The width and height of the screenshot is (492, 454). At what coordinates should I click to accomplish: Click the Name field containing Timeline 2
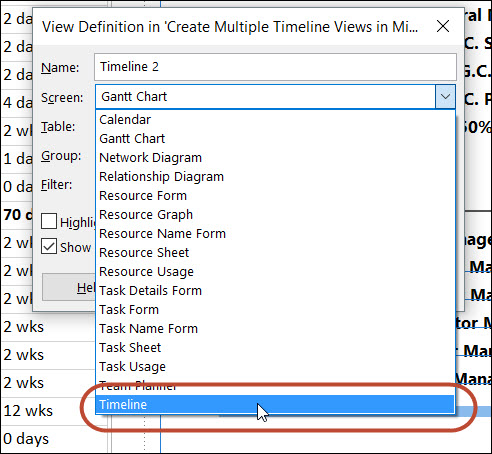click(x=275, y=67)
